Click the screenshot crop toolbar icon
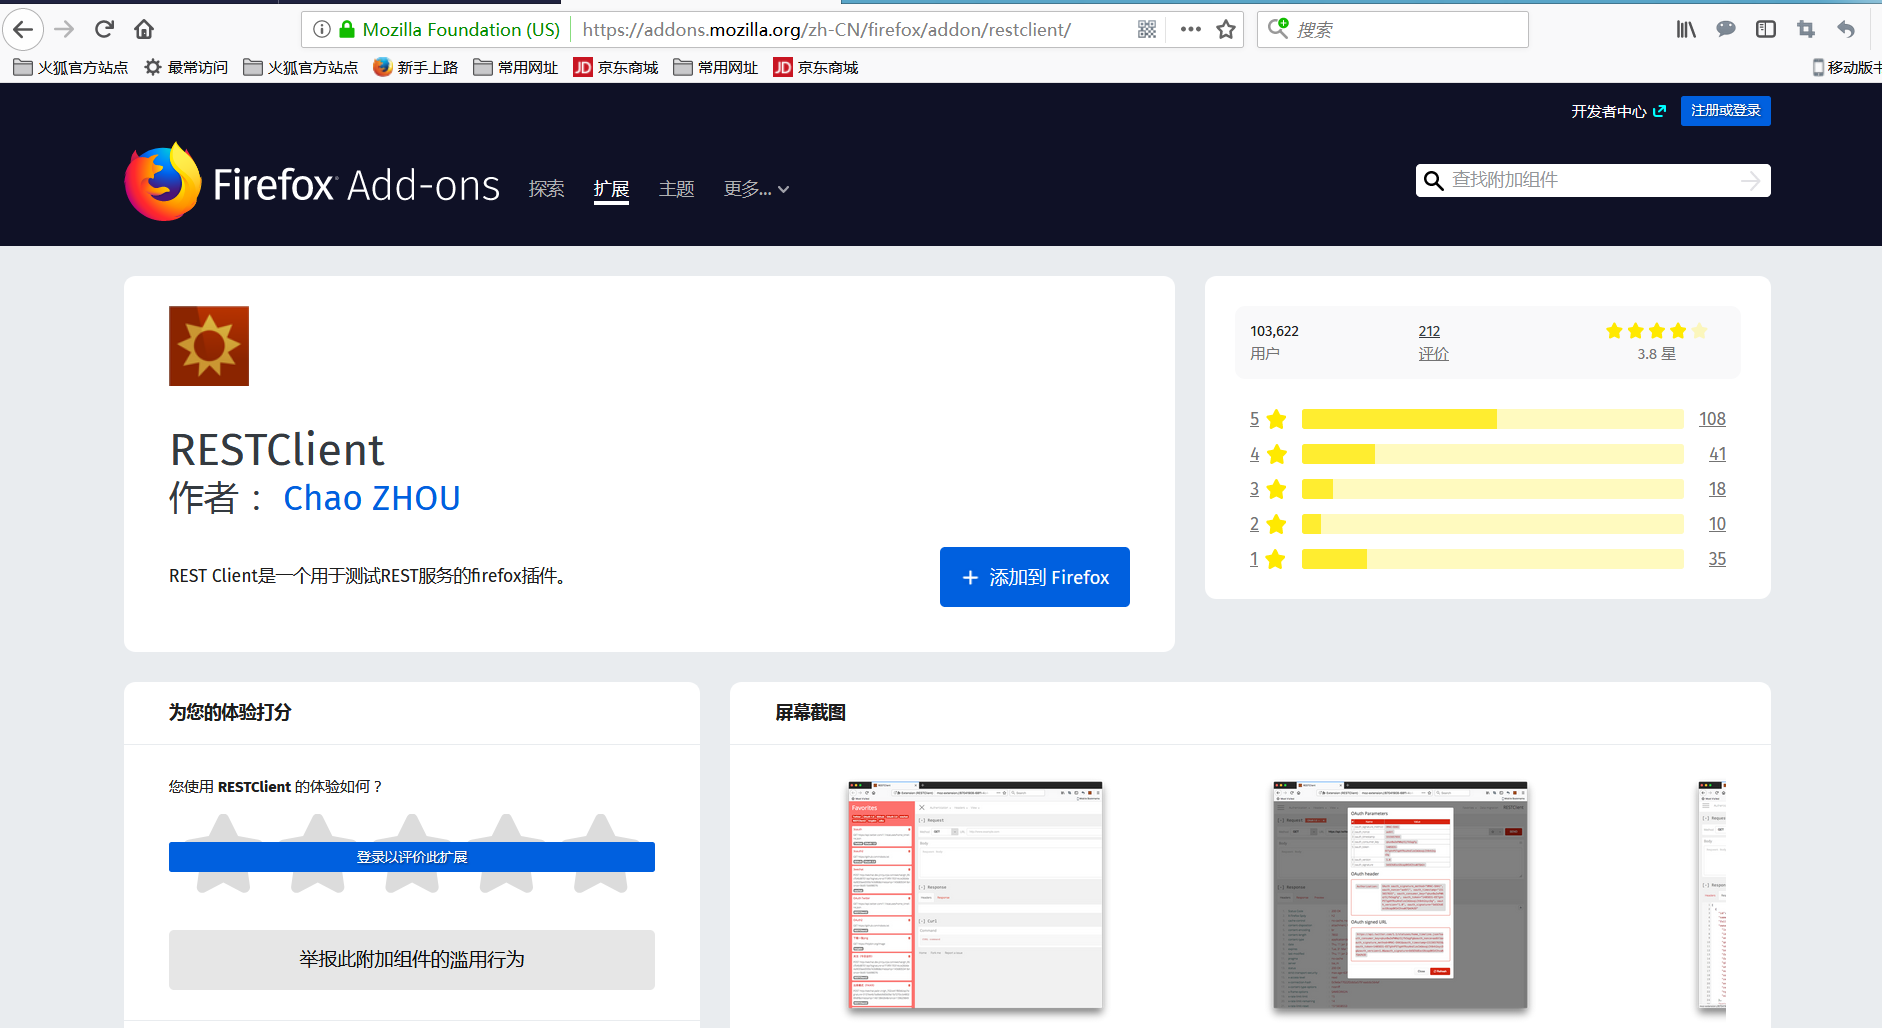This screenshot has width=1882, height=1028. pos(1806,29)
